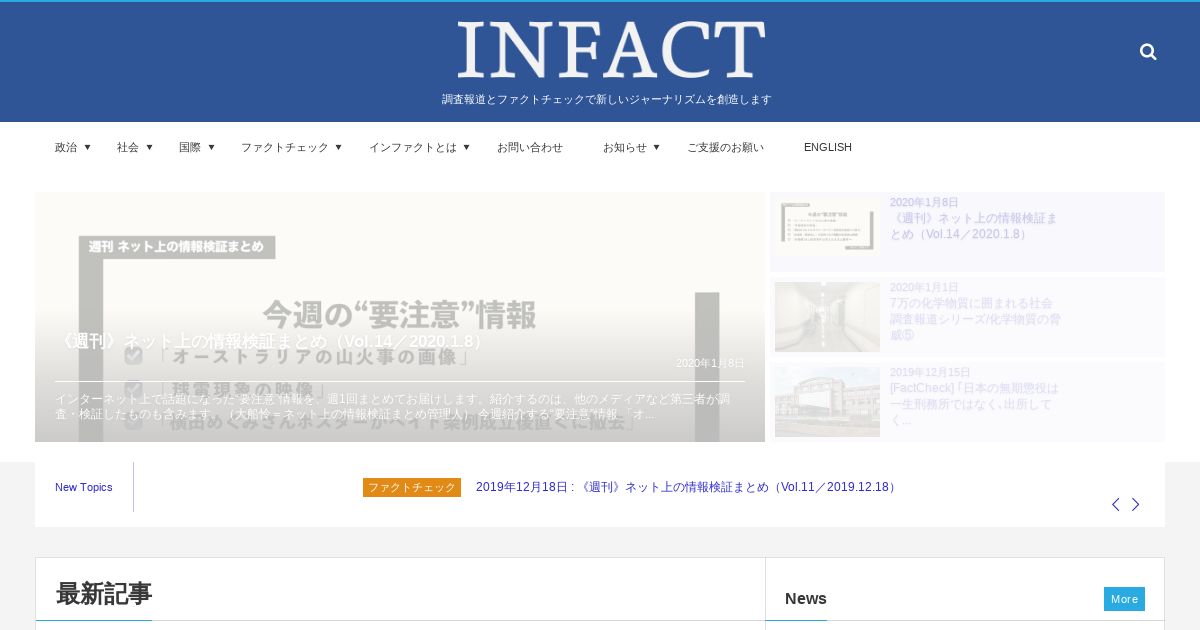Open sidebar link 《週刊》ネット上の情報検証まとめ Vol.14
Image resolution: width=1200 pixels, height=630 pixels.
(973, 226)
